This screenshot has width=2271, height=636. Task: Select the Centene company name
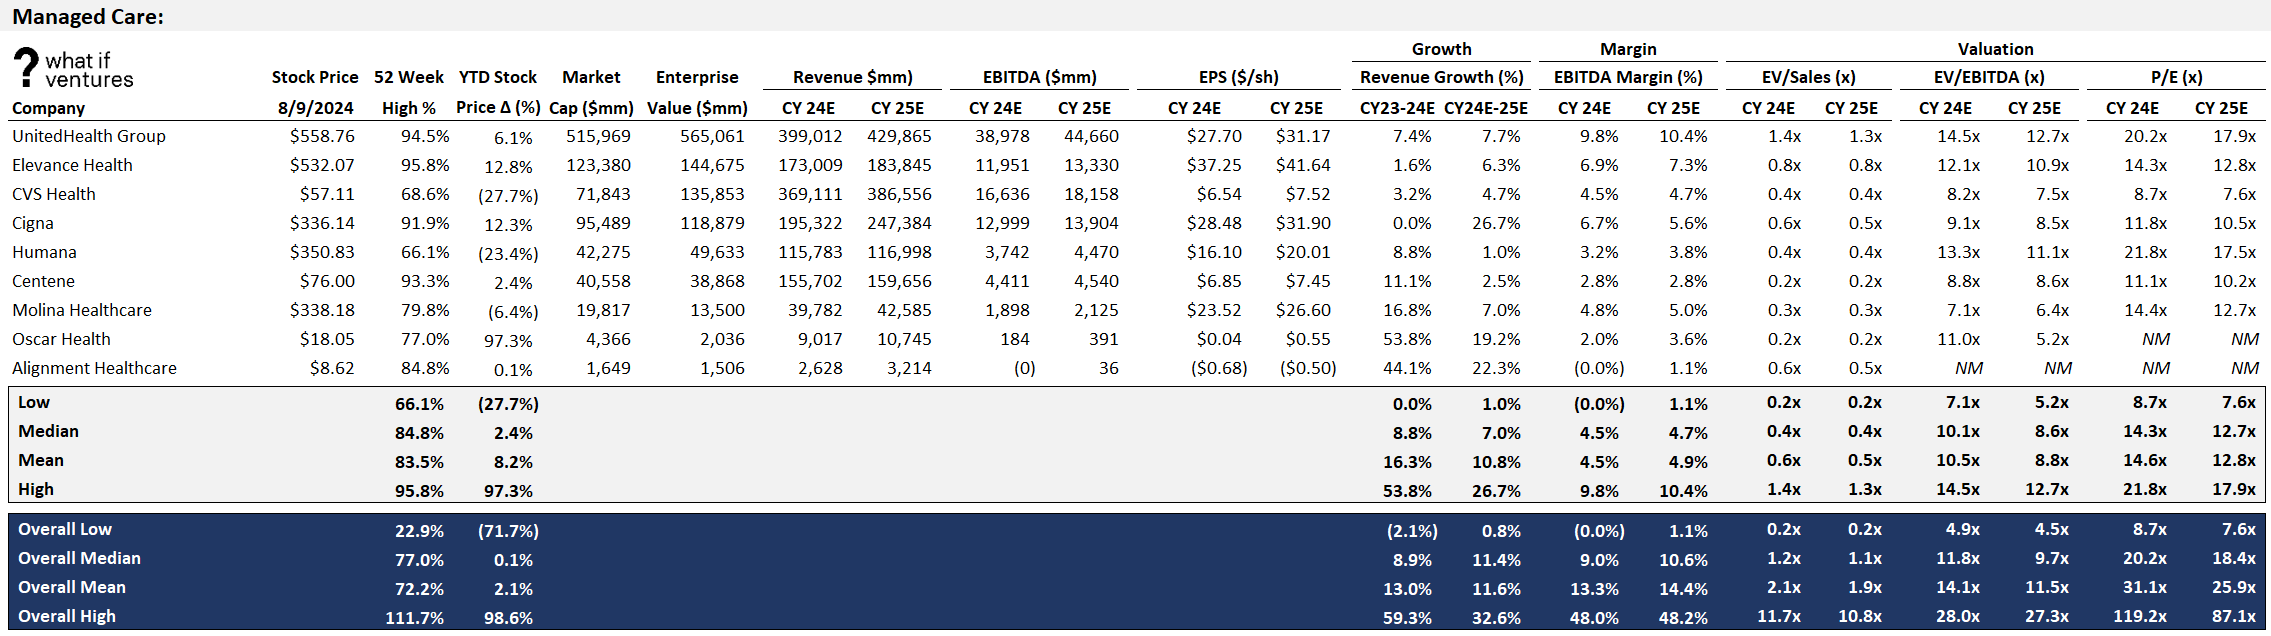click(x=43, y=281)
